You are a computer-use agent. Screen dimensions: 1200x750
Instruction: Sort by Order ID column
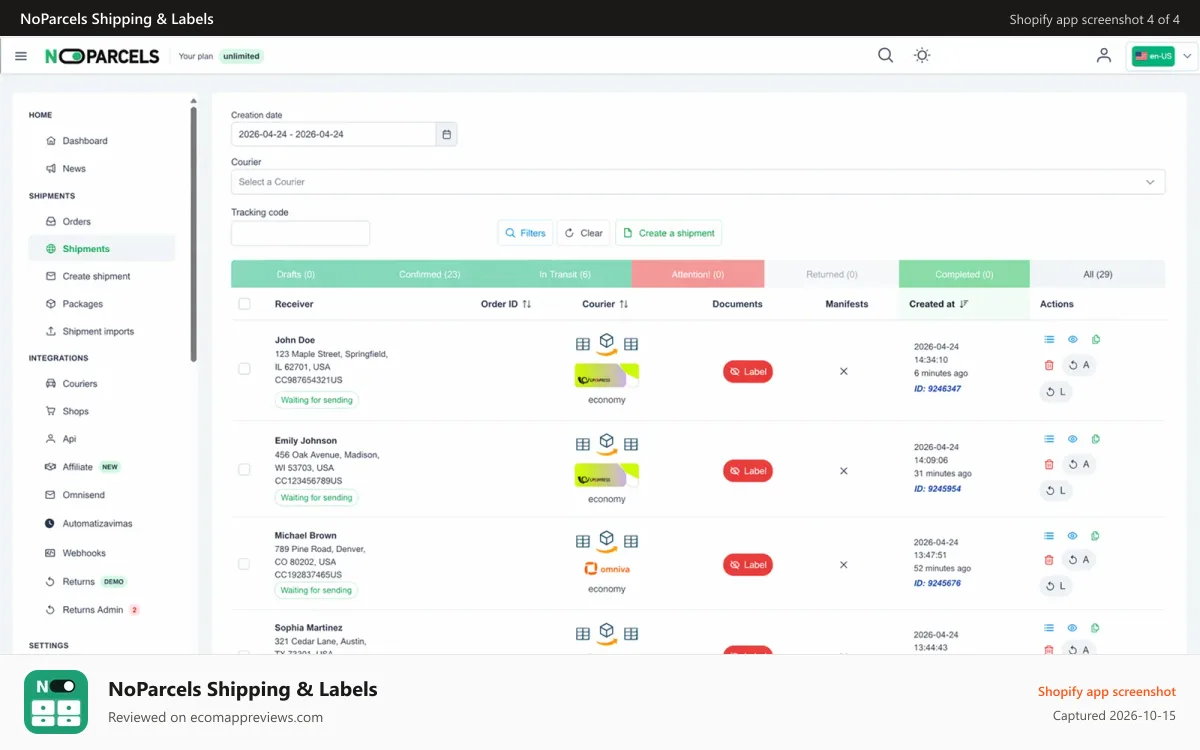pos(506,304)
